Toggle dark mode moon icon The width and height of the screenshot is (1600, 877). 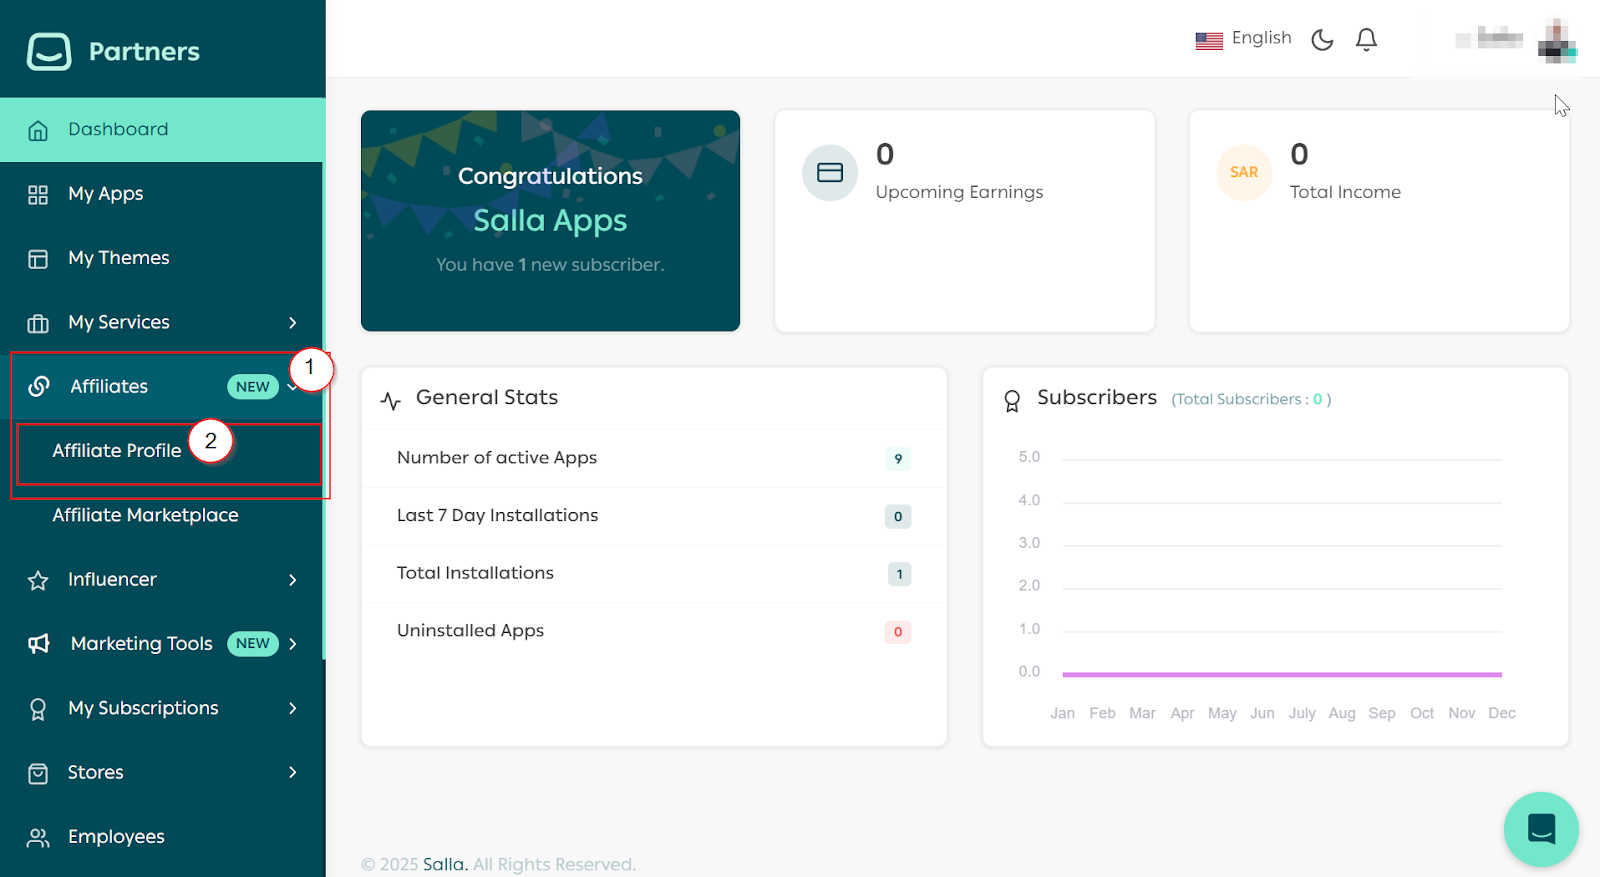[1322, 39]
